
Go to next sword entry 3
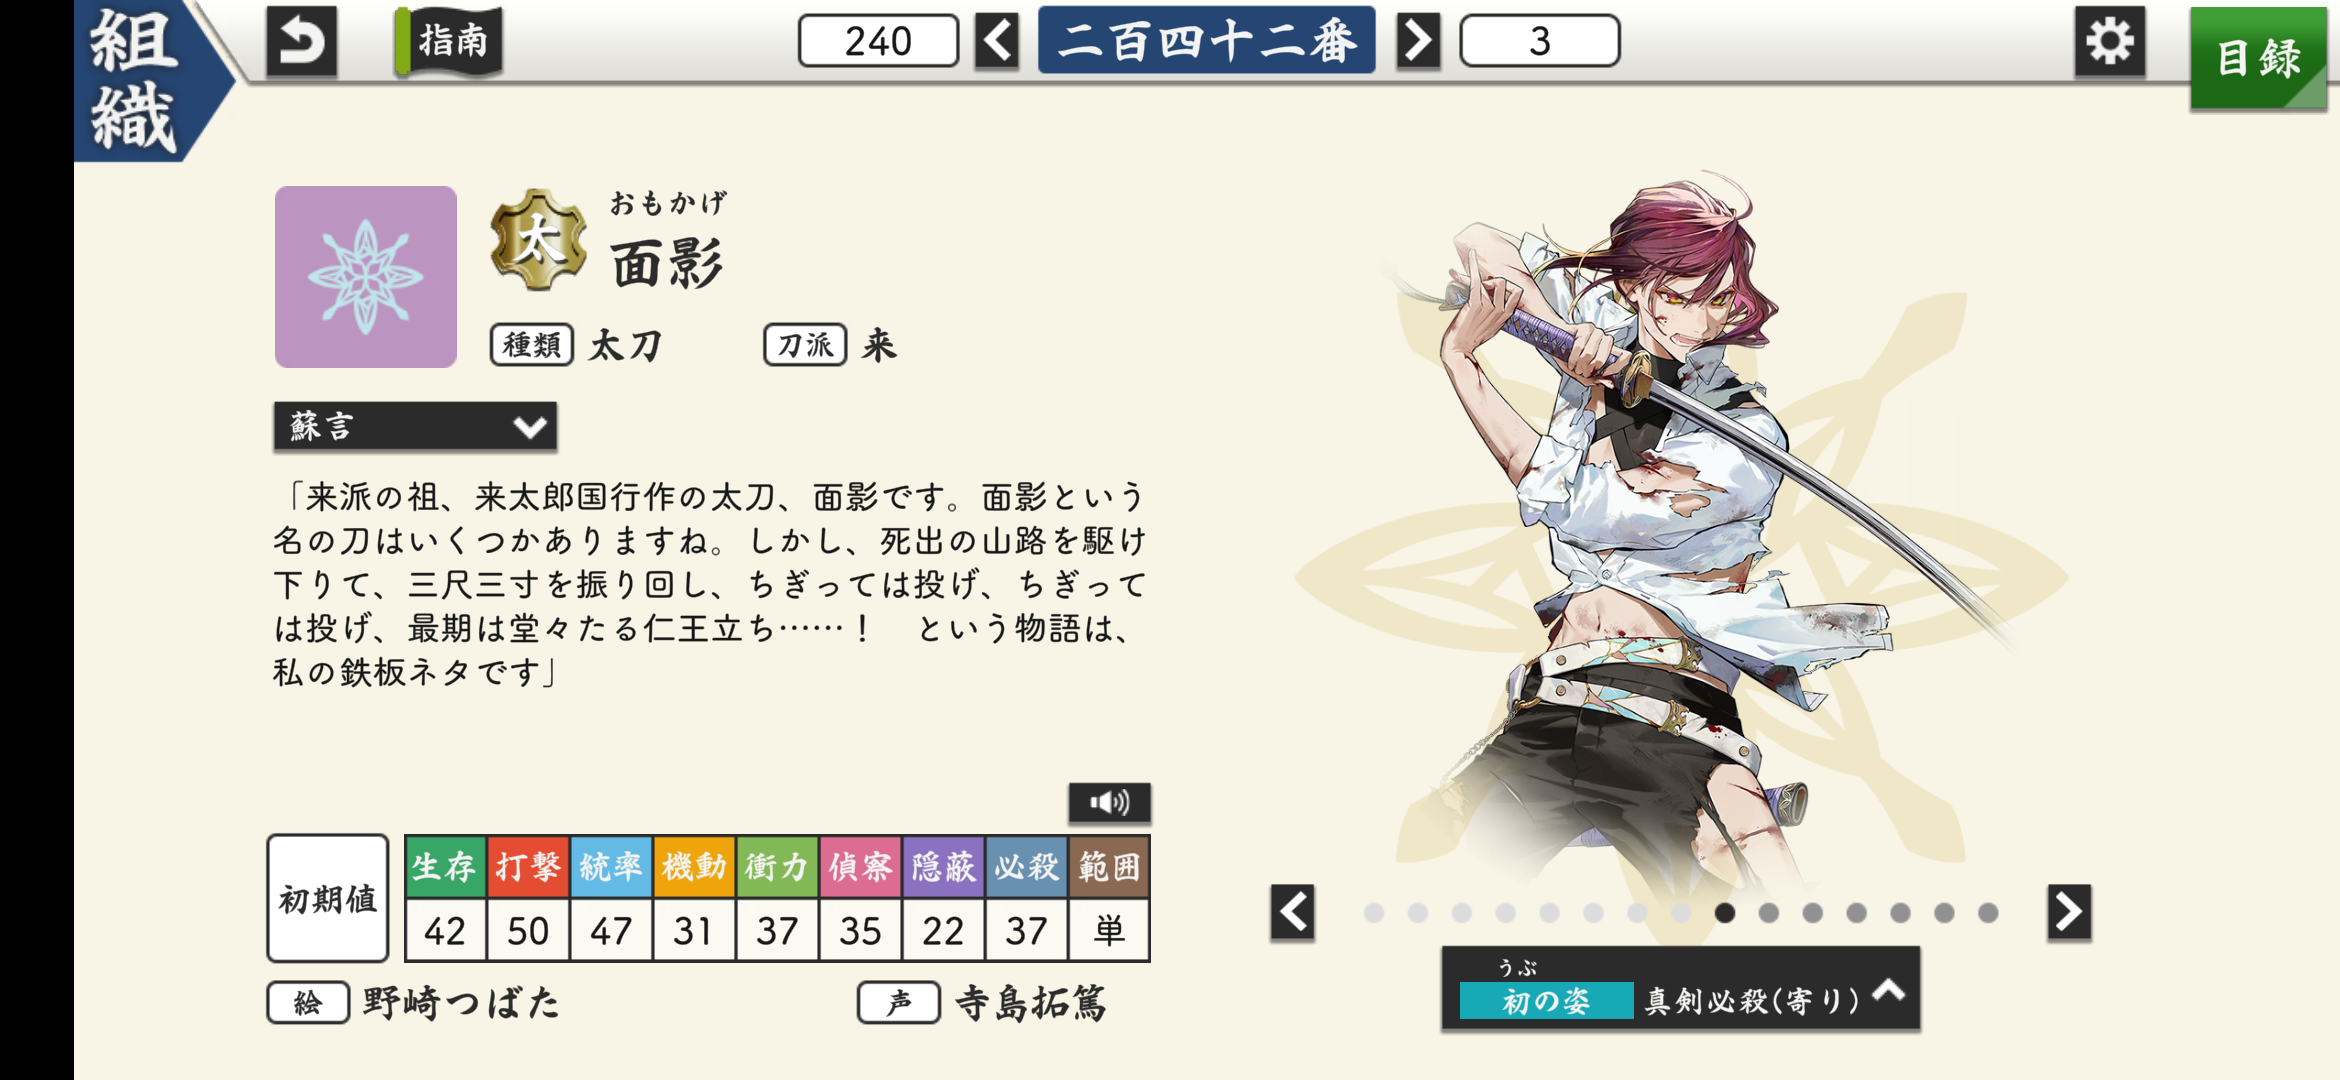[1418, 41]
